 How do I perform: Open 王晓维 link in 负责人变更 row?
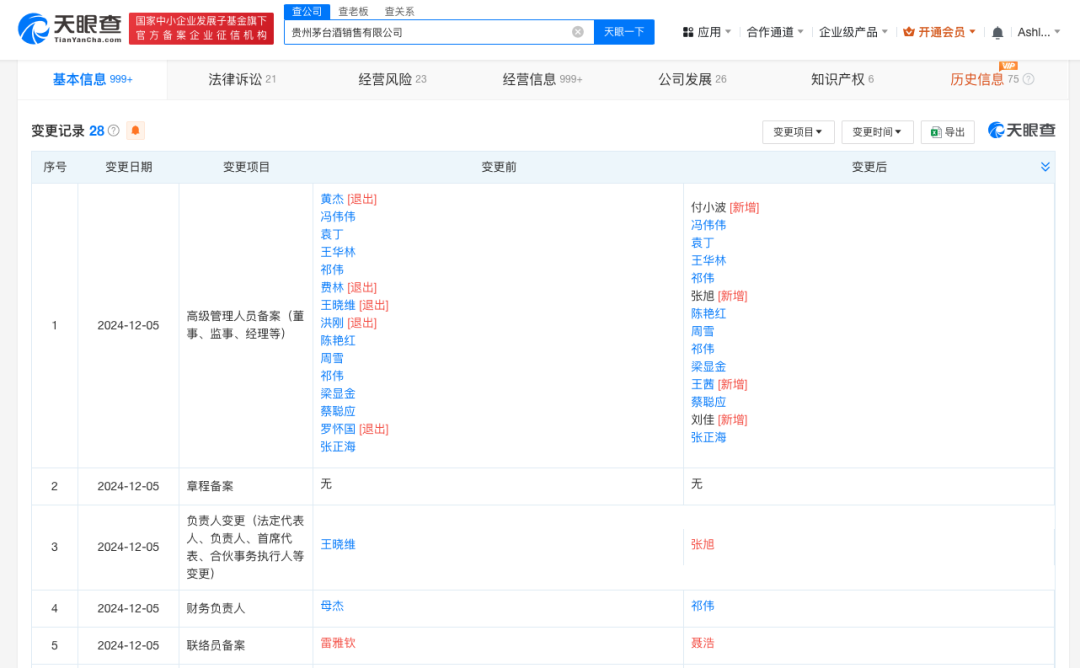[338, 544]
